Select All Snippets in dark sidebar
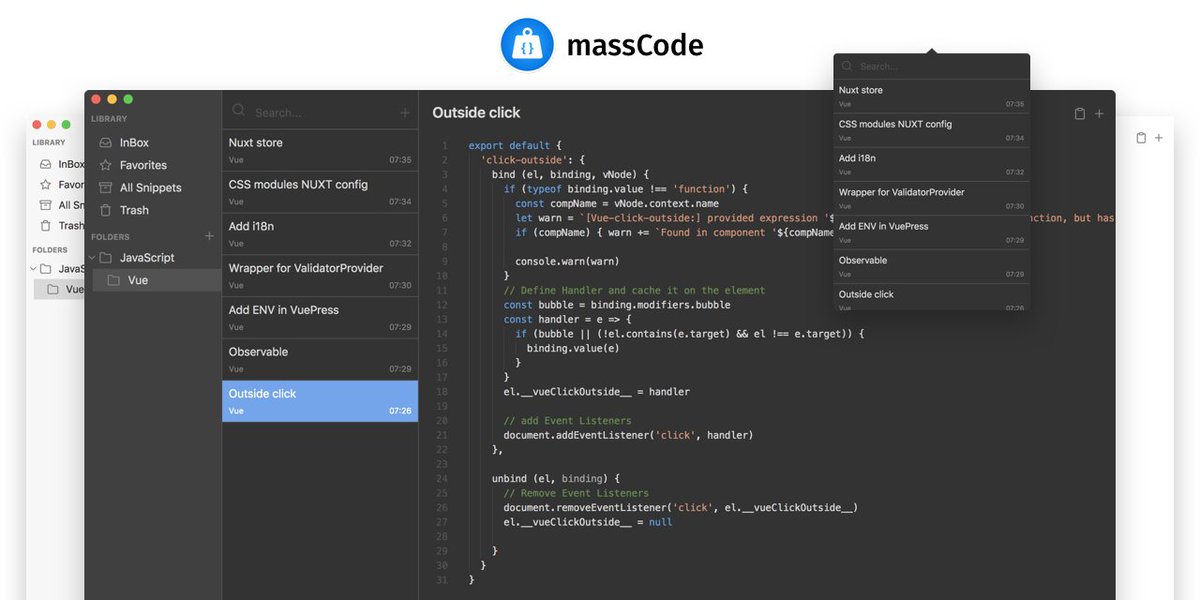 [x=152, y=187]
